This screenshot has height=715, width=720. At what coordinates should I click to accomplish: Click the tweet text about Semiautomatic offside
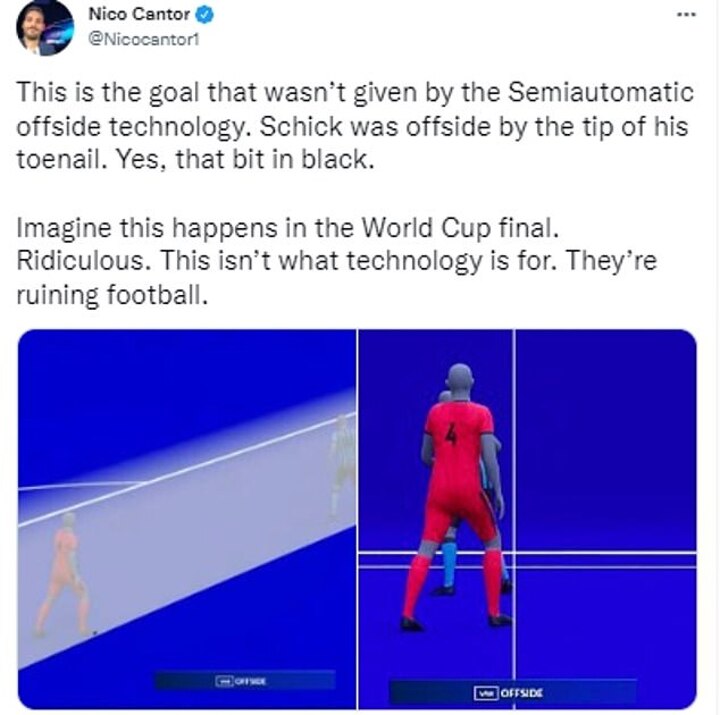coord(355,125)
